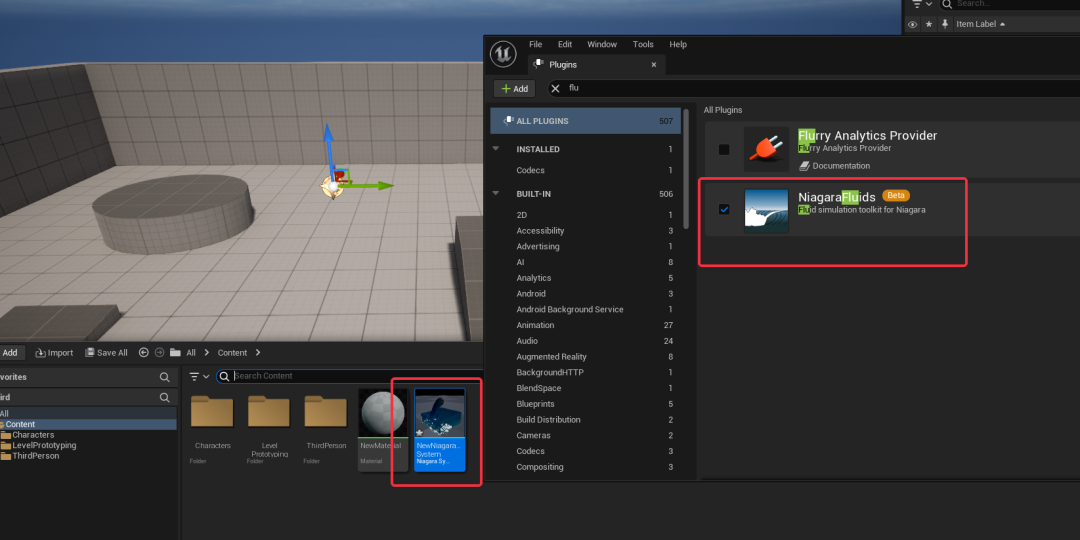Image resolution: width=1080 pixels, height=540 pixels.
Task: Open the Window menu
Action: 602,44
